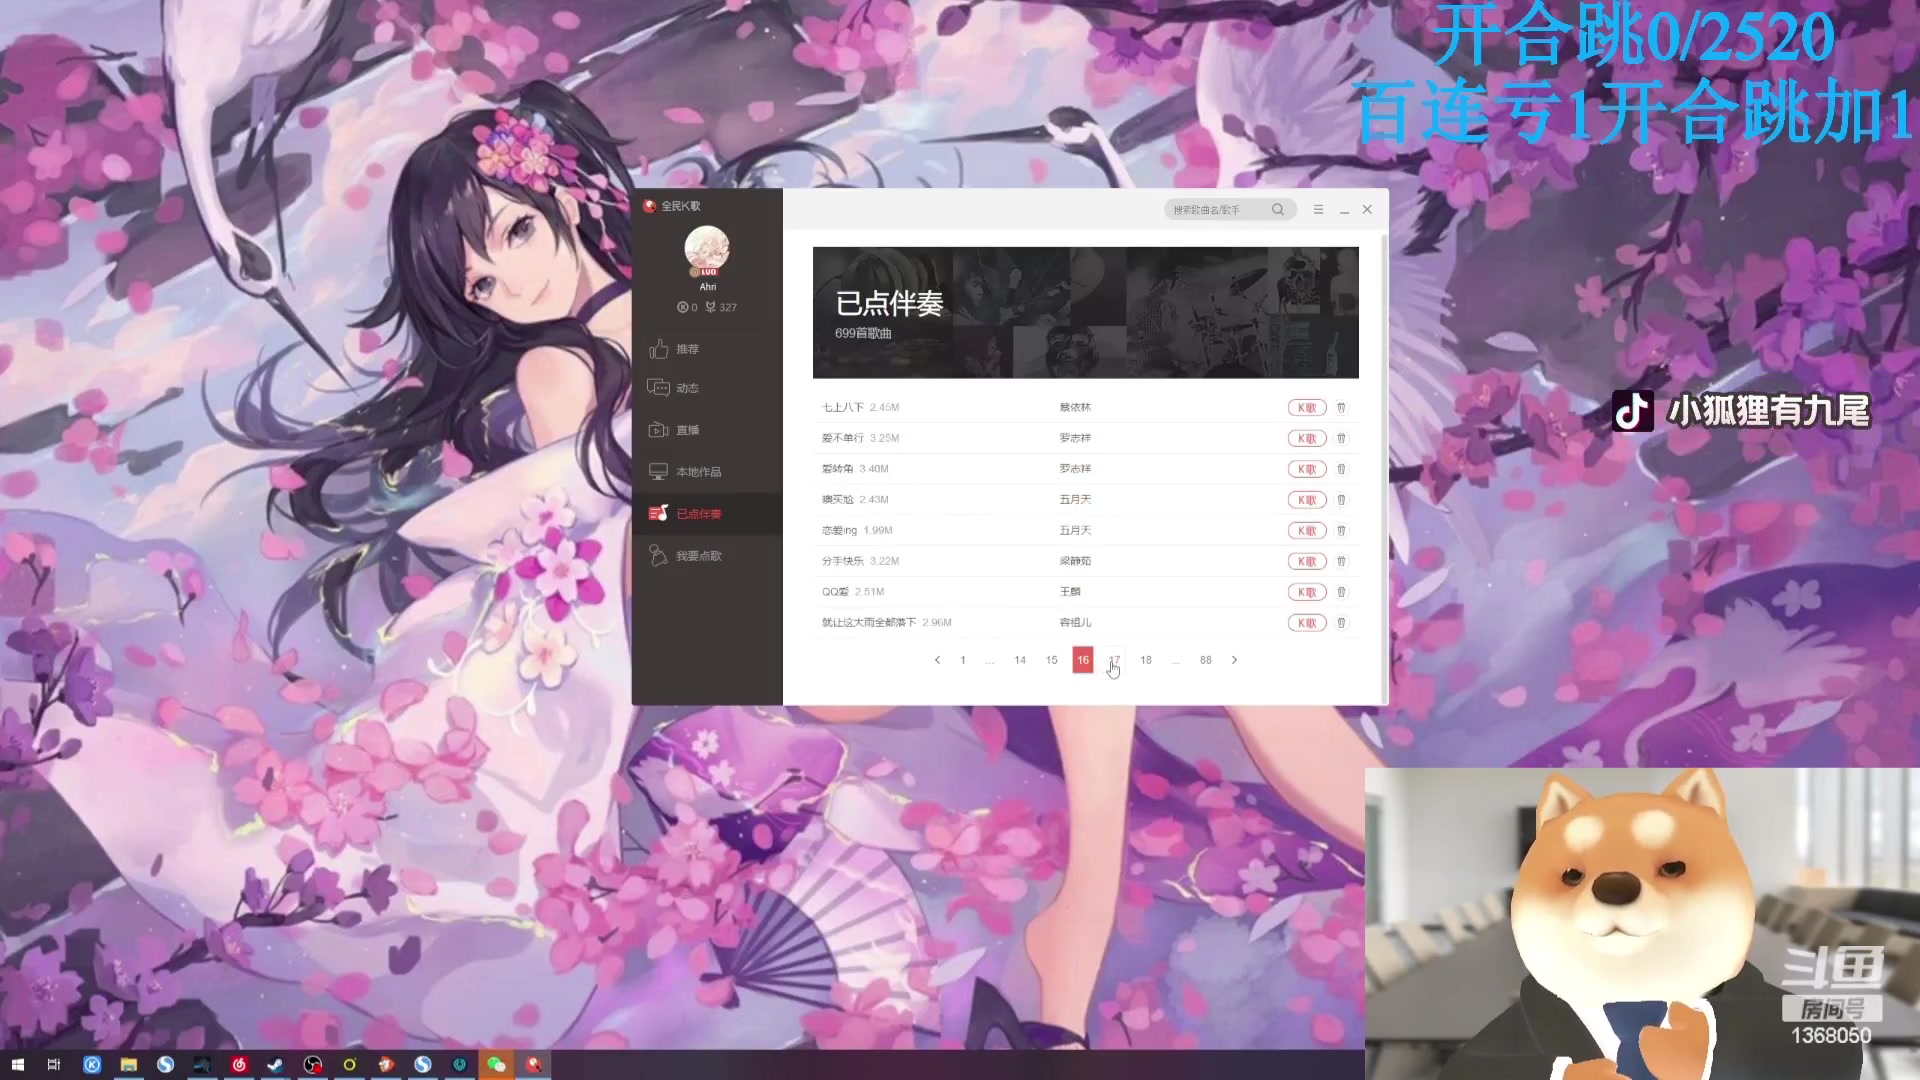Open OBS Studio taskbar icon
The height and width of the screenshot is (1080, 1920).
point(313,1065)
